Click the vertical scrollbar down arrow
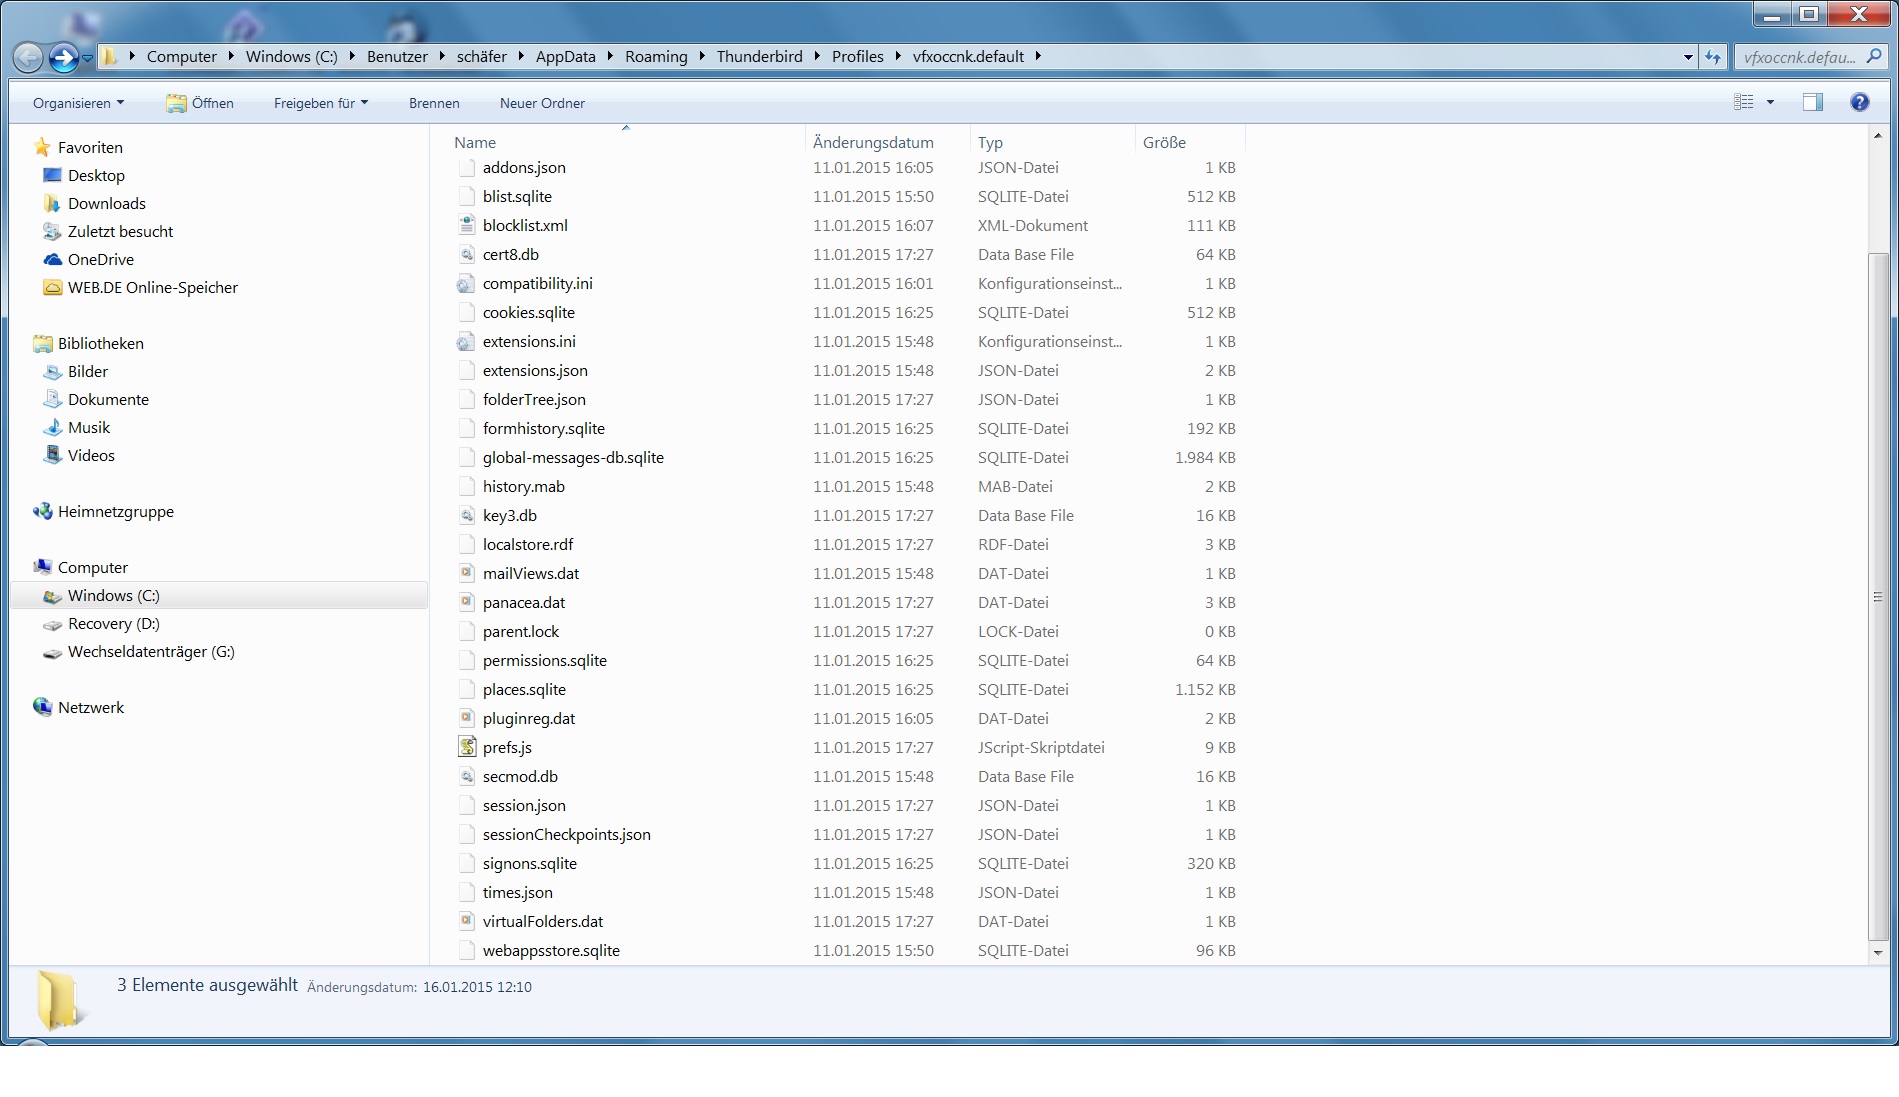 1877,953
